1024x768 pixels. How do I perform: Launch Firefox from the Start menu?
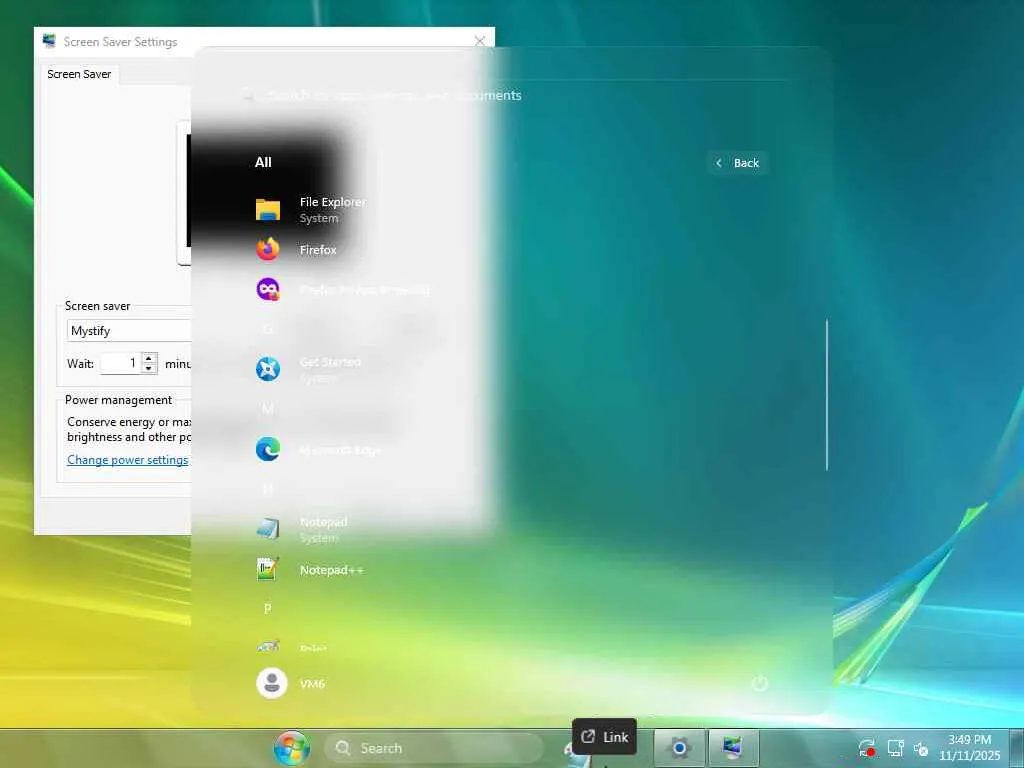[x=296, y=249]
